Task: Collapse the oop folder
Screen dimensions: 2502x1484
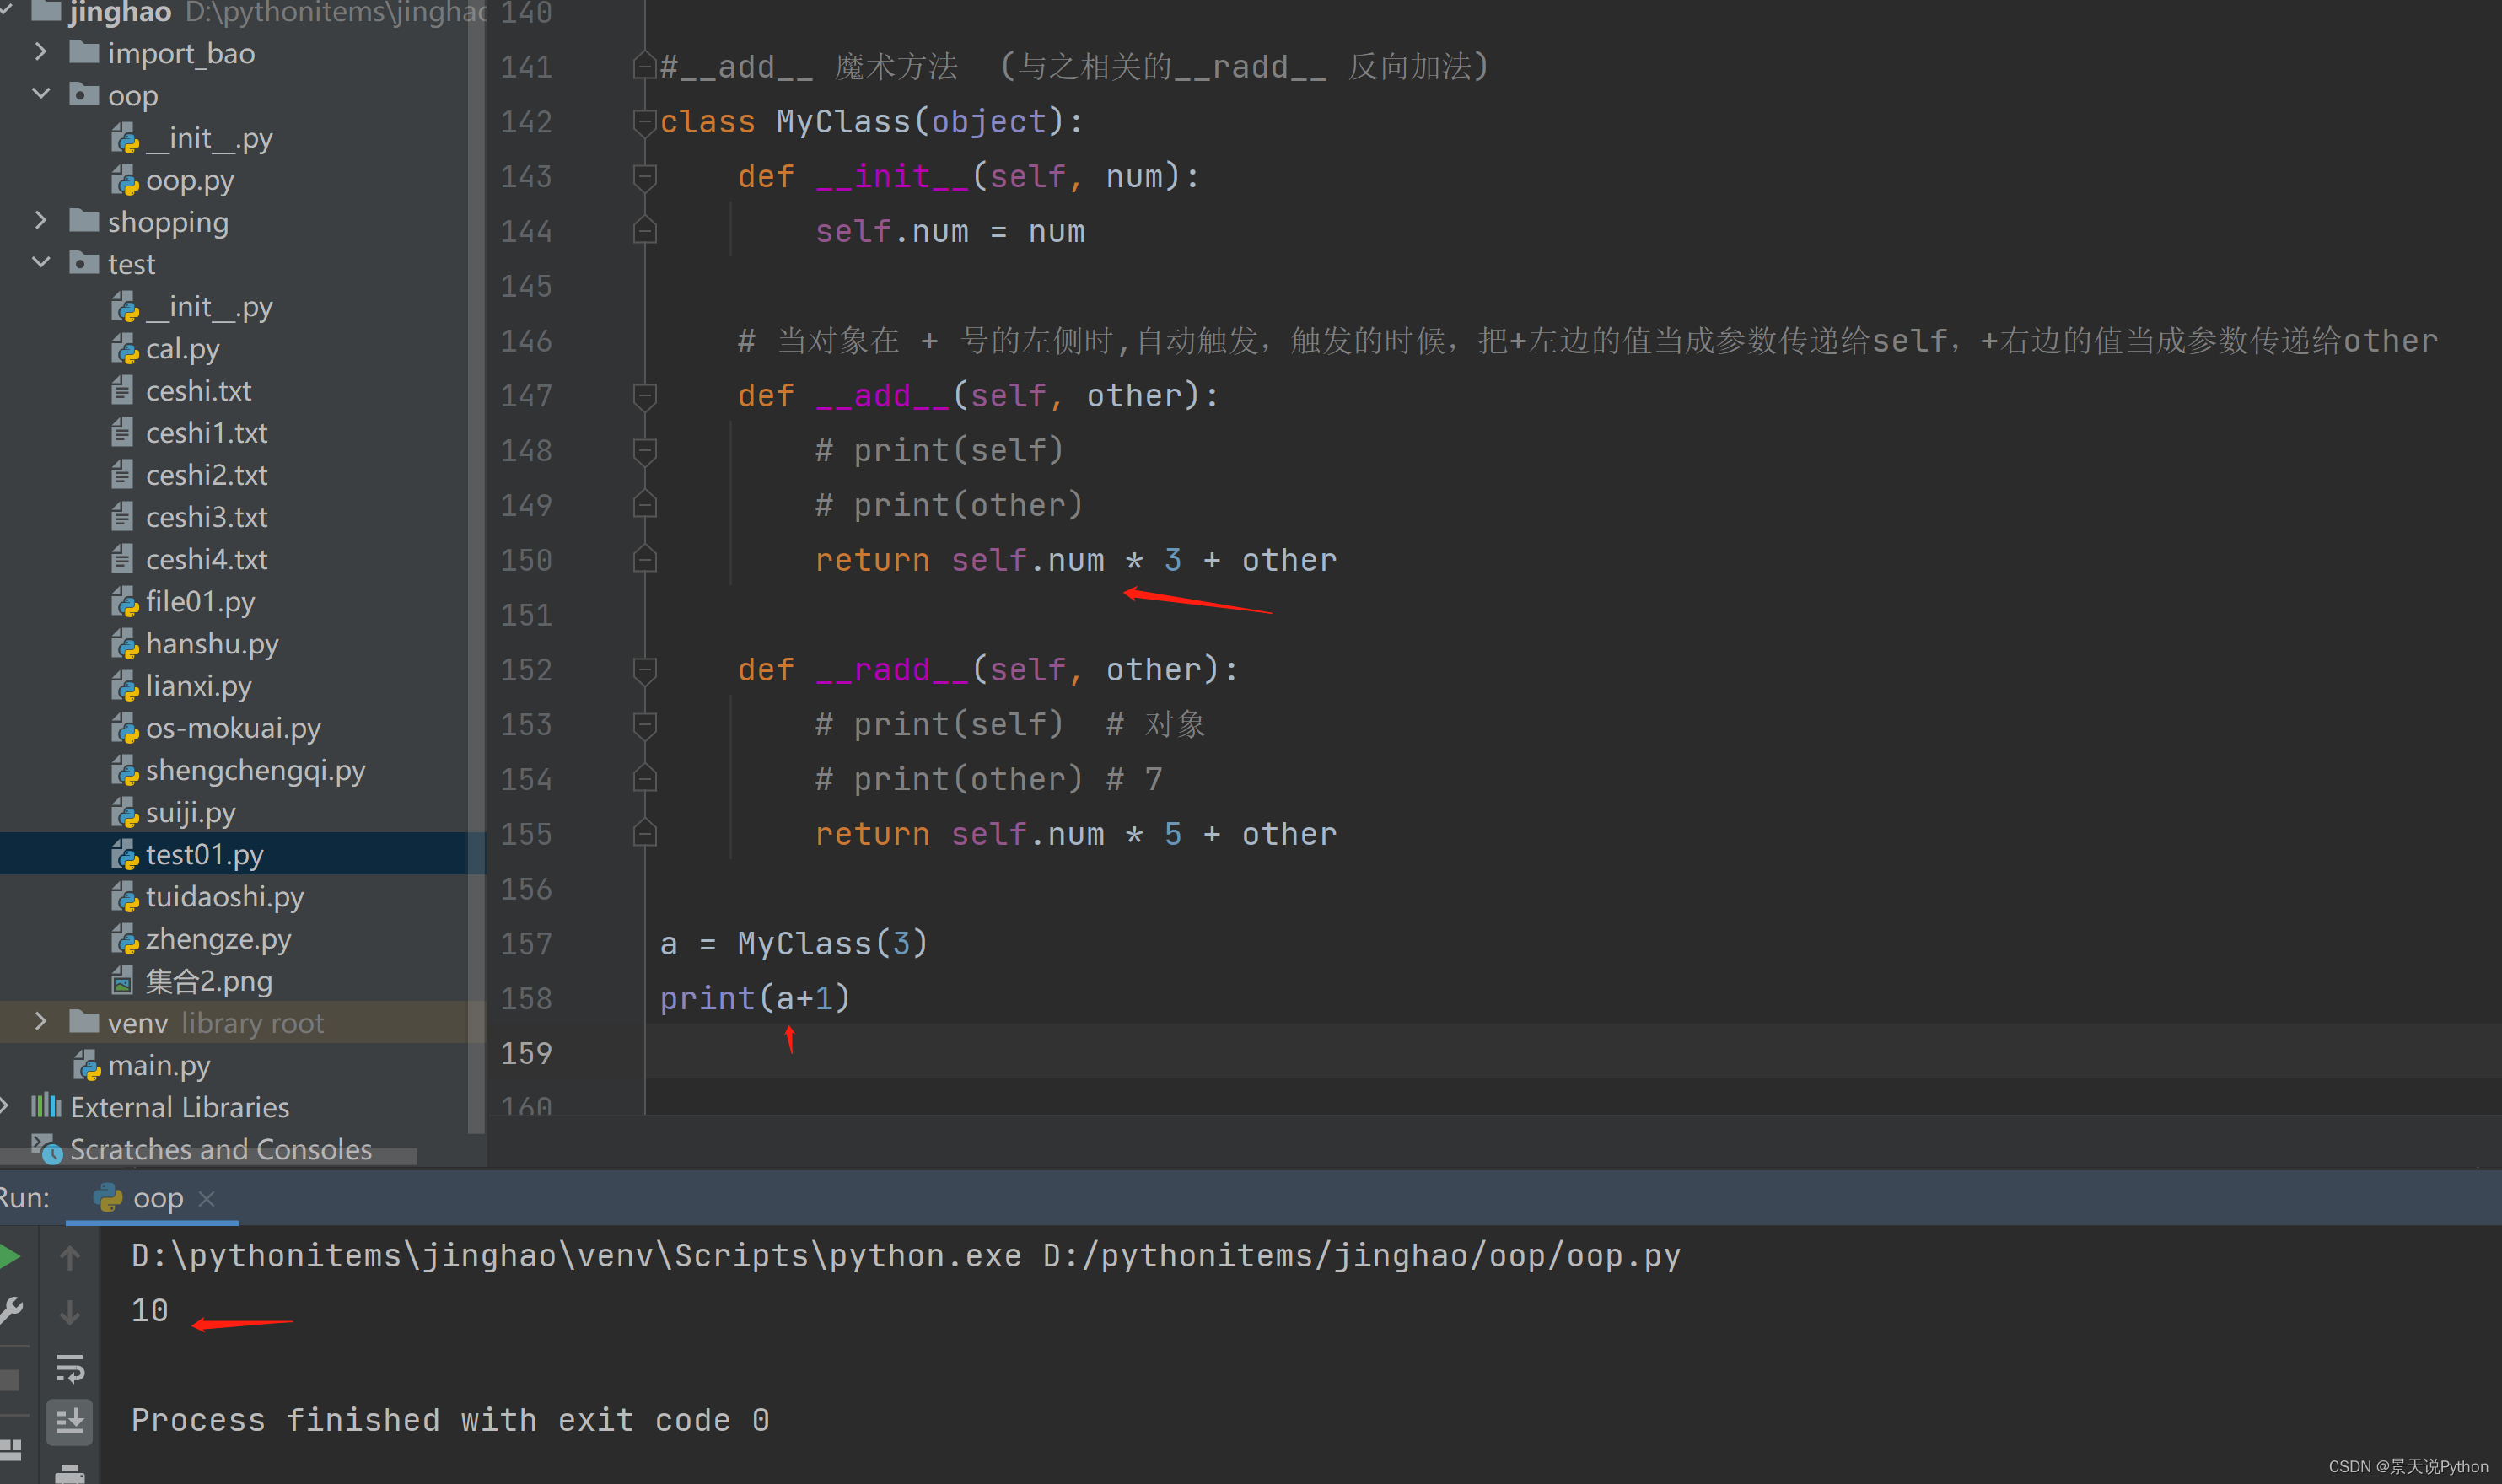Action: click(41, 94)
